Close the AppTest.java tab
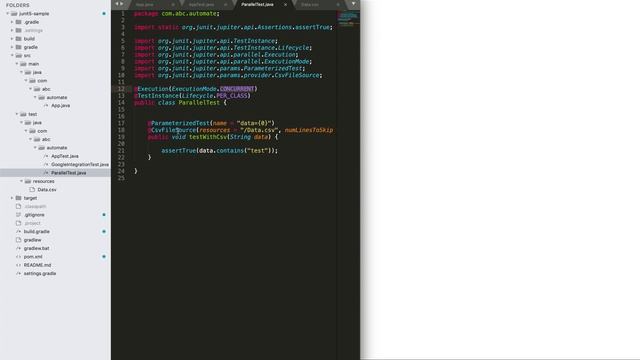 225,4
